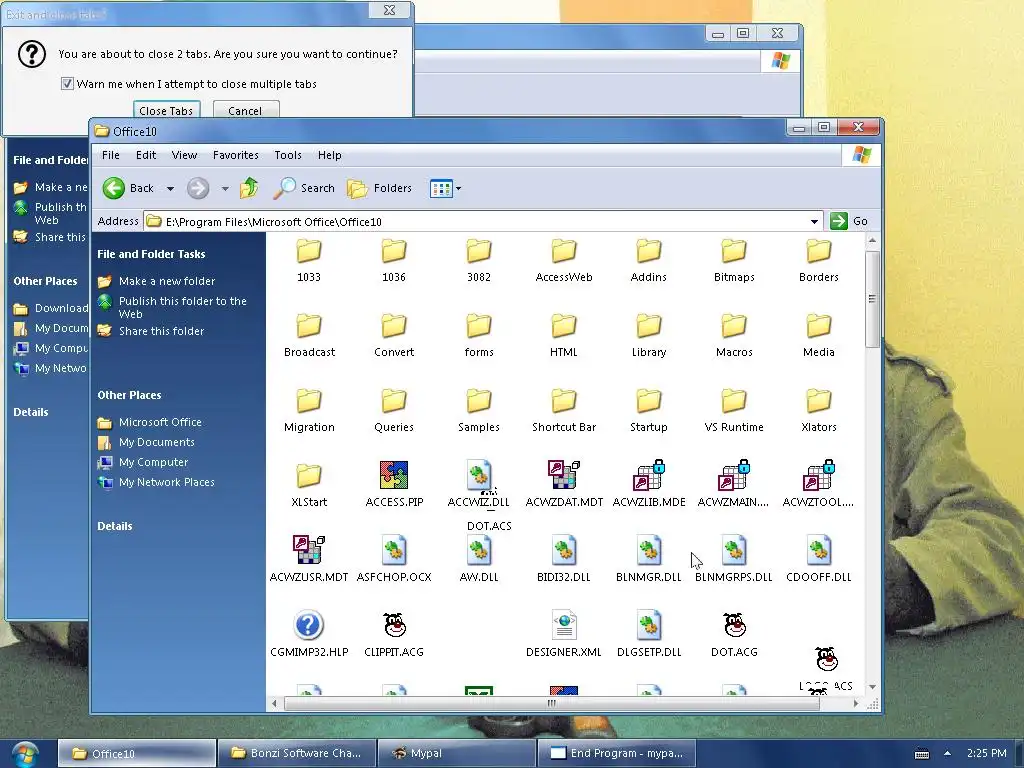Select the CLIPPIT.ACG agent icon
The height and width of the screenshot is (768, 1024).
[x=394, y=625]
